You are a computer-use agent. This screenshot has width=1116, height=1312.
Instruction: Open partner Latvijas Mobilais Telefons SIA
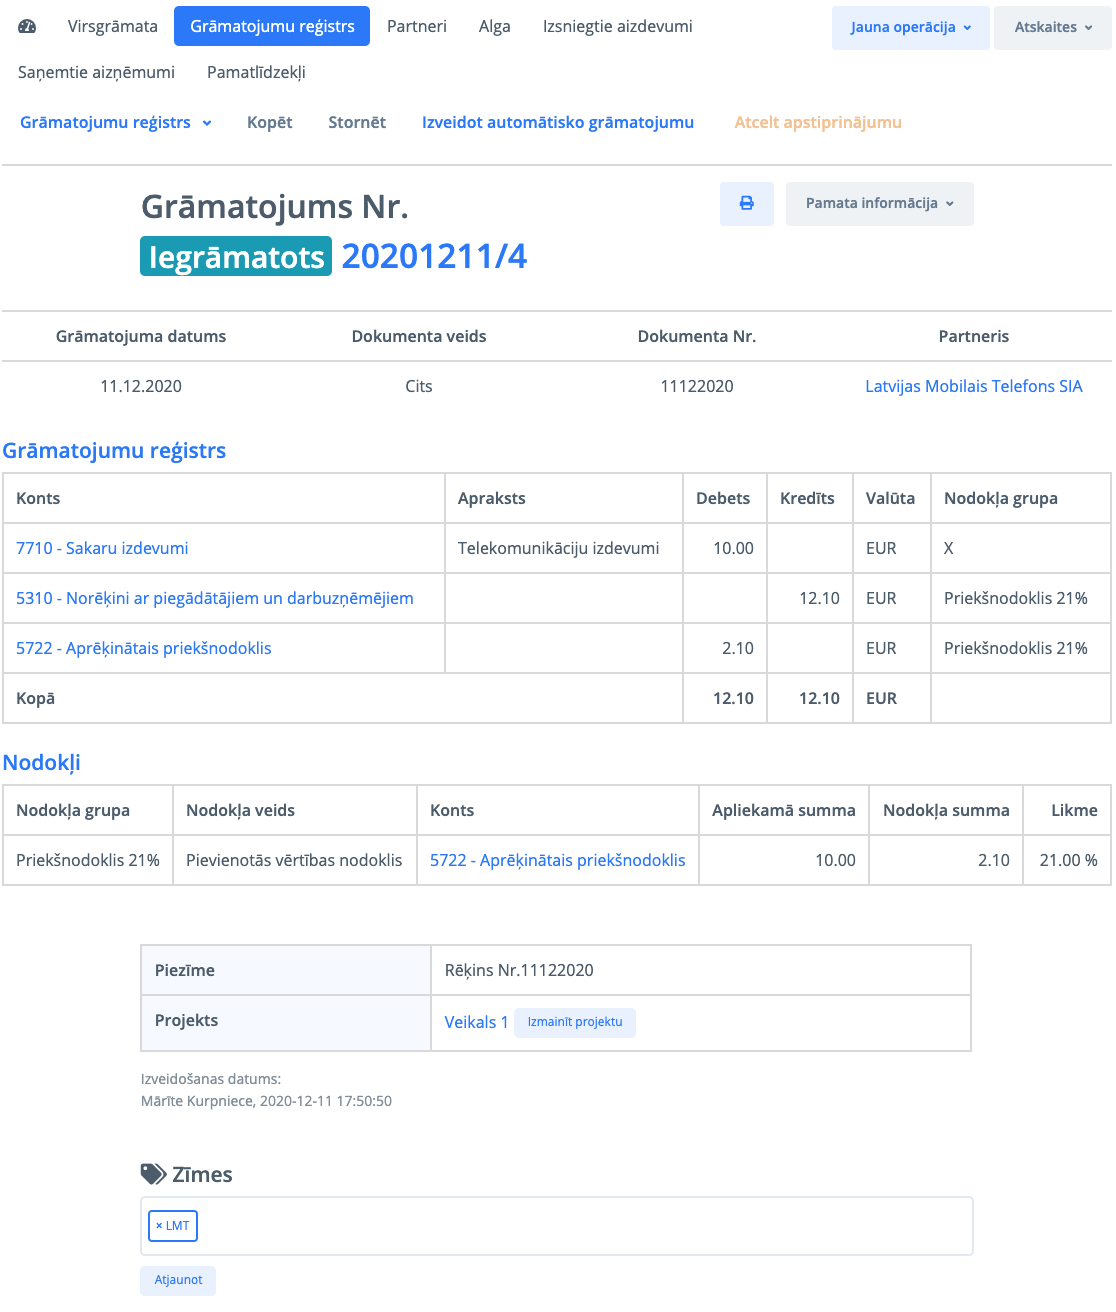(973, 386)
